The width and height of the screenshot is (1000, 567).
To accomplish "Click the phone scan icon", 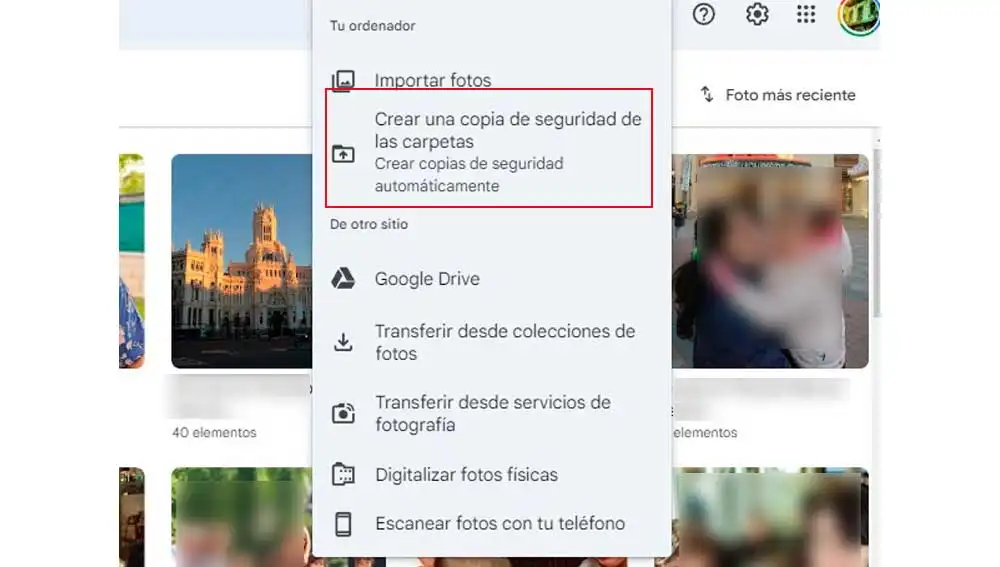I will click(x=343, y=524).
